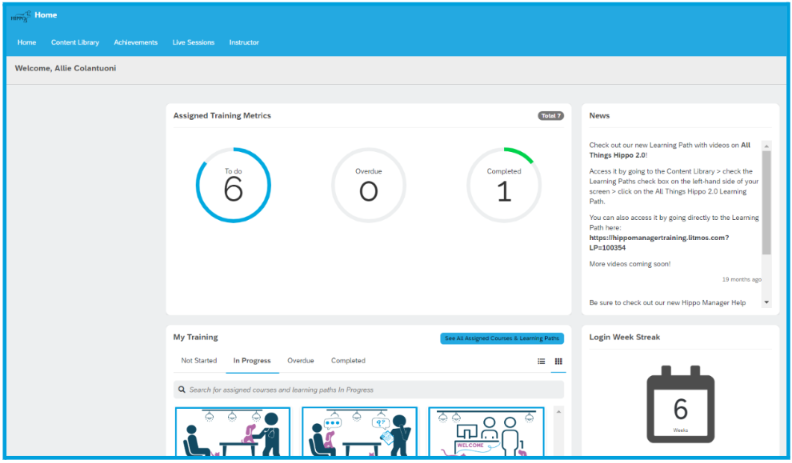Open the Overdue training tab

(301, 361)
